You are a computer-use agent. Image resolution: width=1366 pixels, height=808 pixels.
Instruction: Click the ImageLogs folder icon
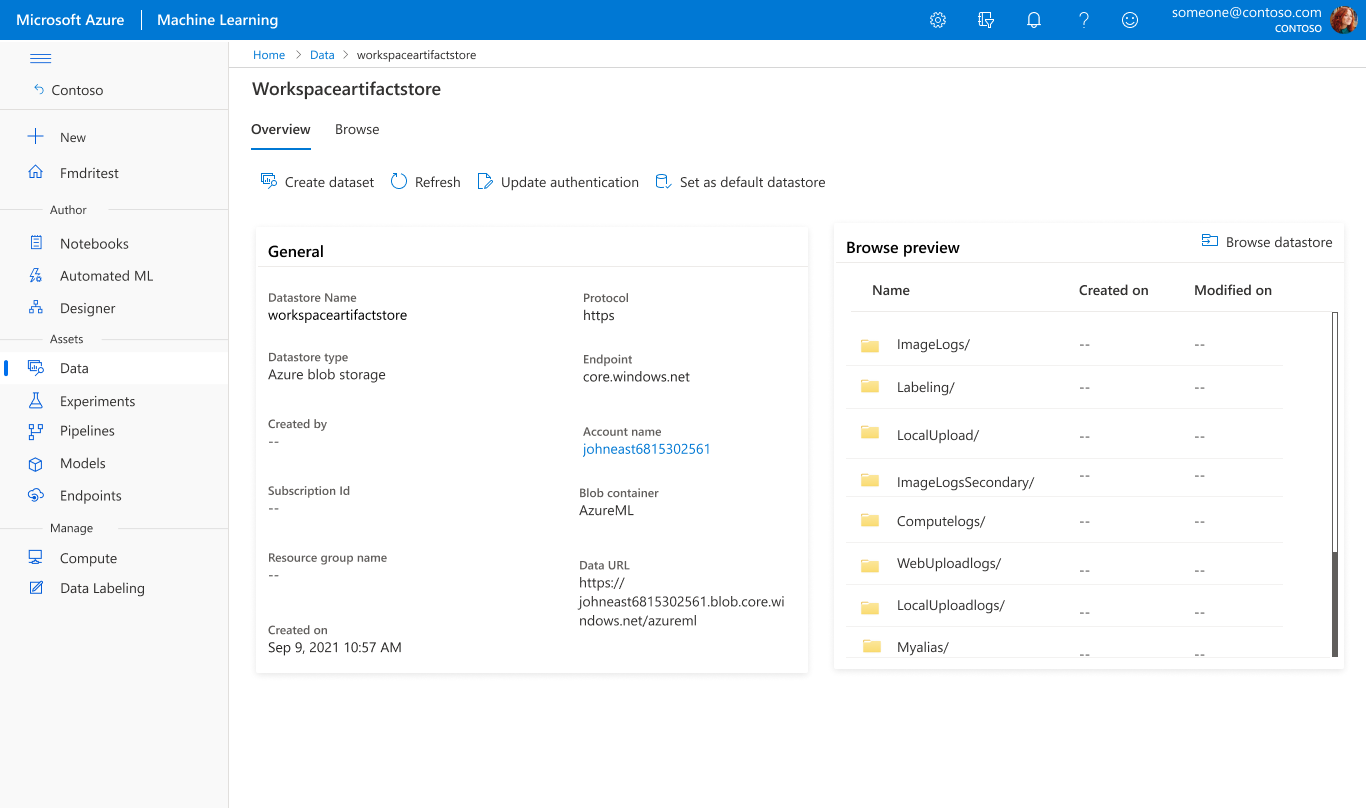click(x=870, y=345)
